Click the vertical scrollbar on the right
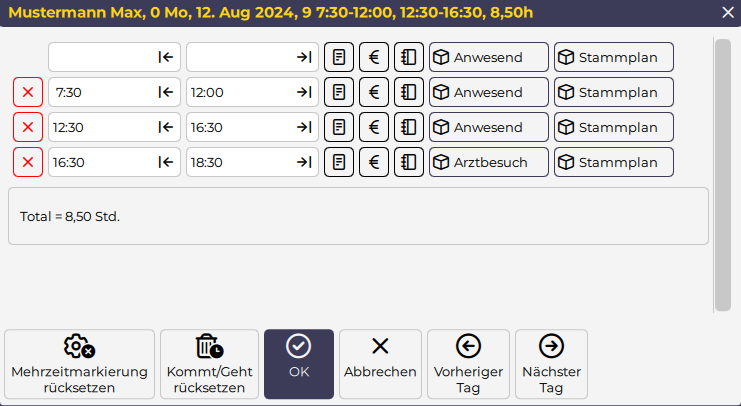The width and height of the screenshot is (741, 406). 722,175
